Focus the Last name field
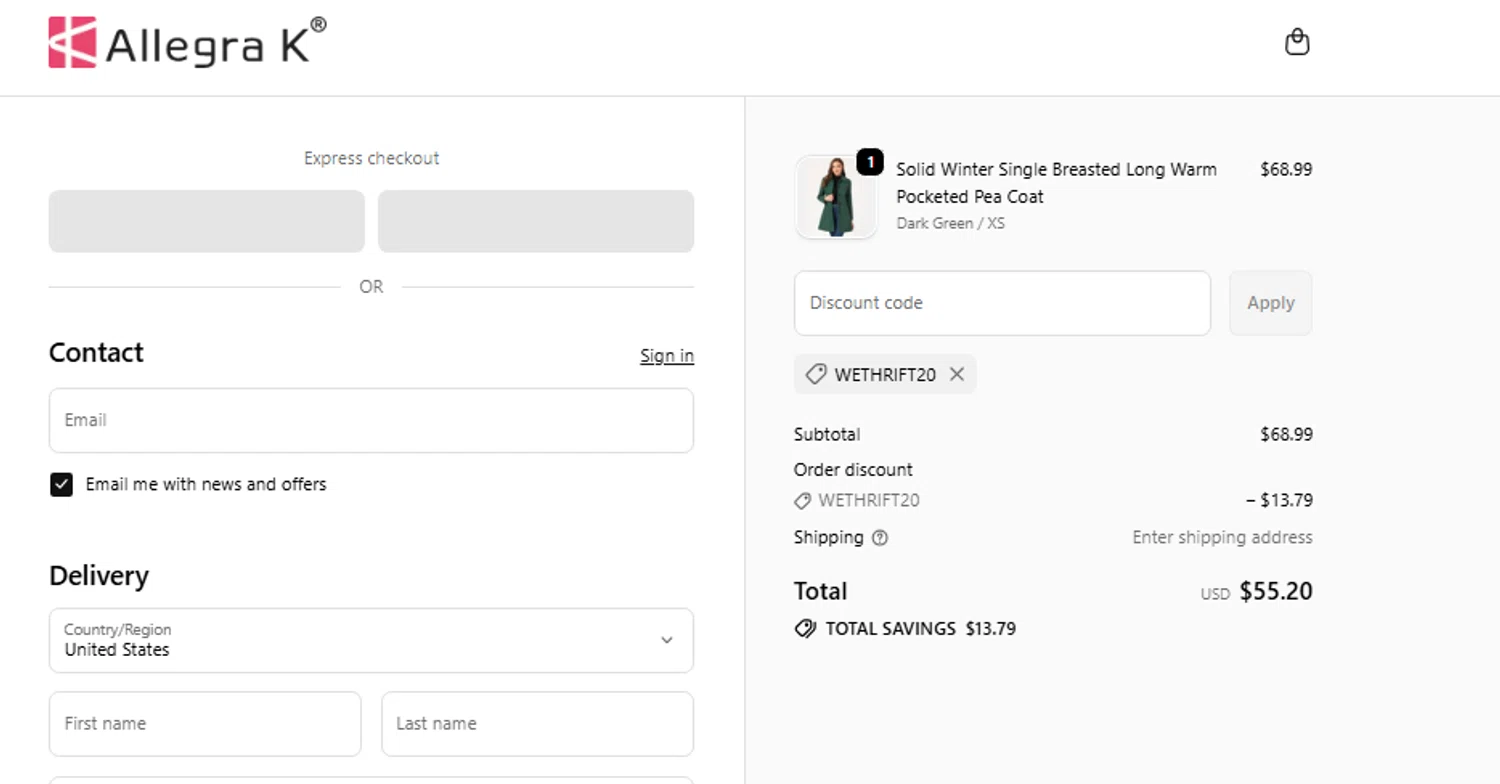The width and height of the screenshot is (1500, 784). (537, 723)
